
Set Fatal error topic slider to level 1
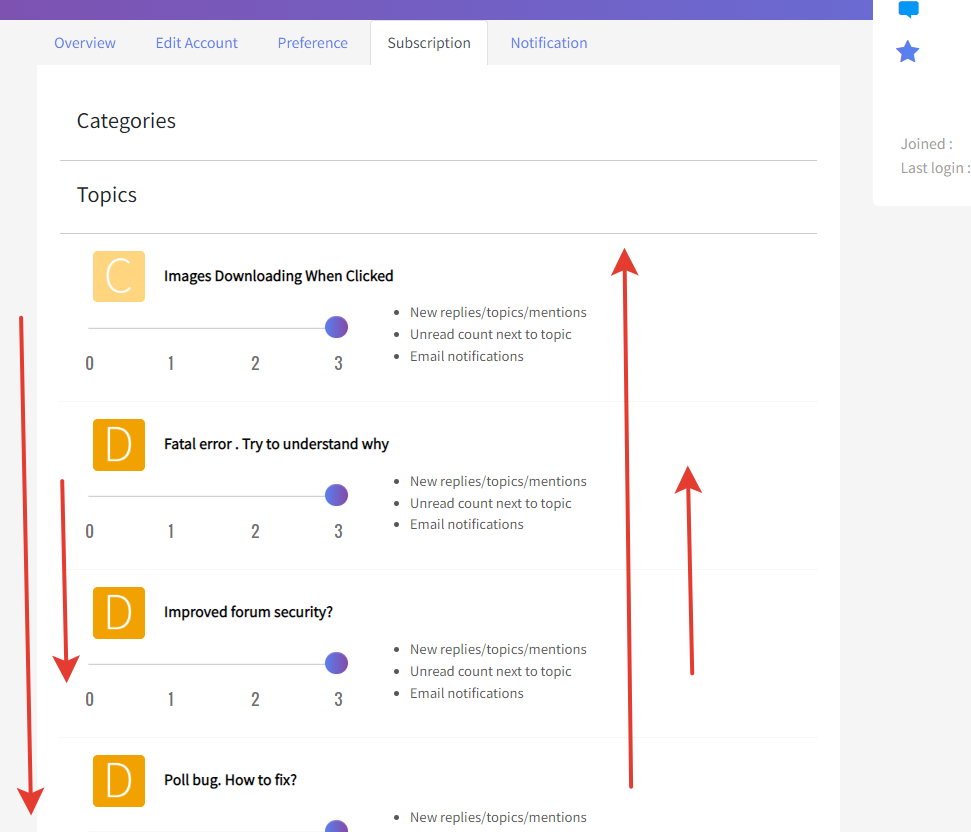[171, 496]
